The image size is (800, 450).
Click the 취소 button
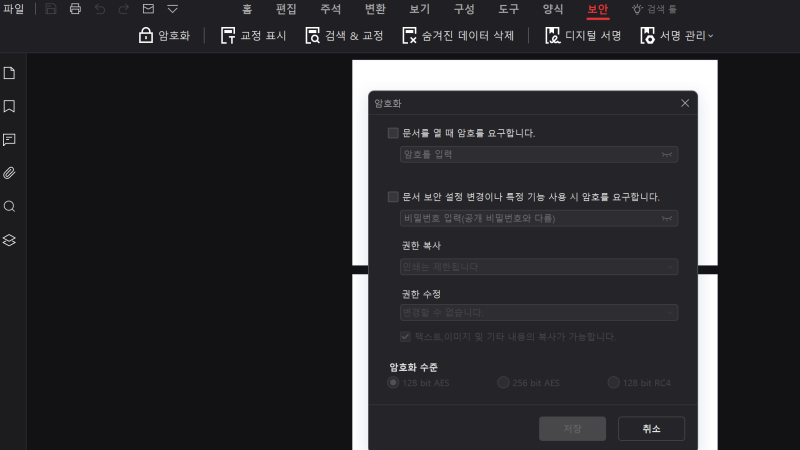point(652,429)
